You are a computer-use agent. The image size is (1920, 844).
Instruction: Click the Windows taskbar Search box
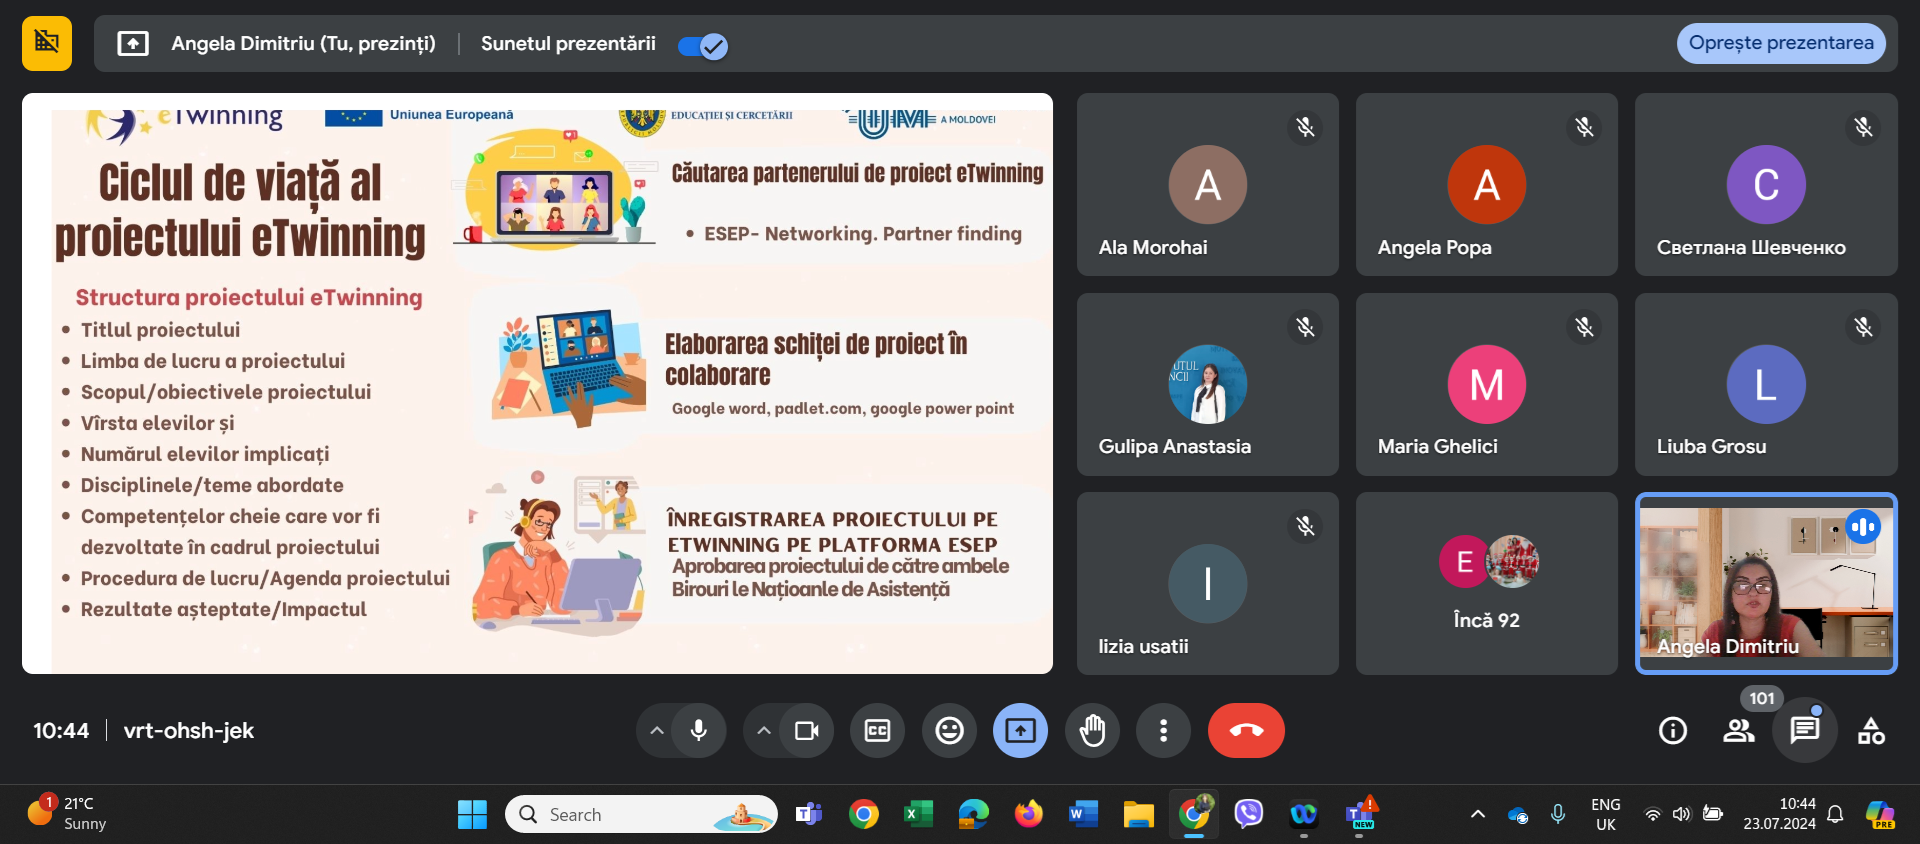point(641,814)
